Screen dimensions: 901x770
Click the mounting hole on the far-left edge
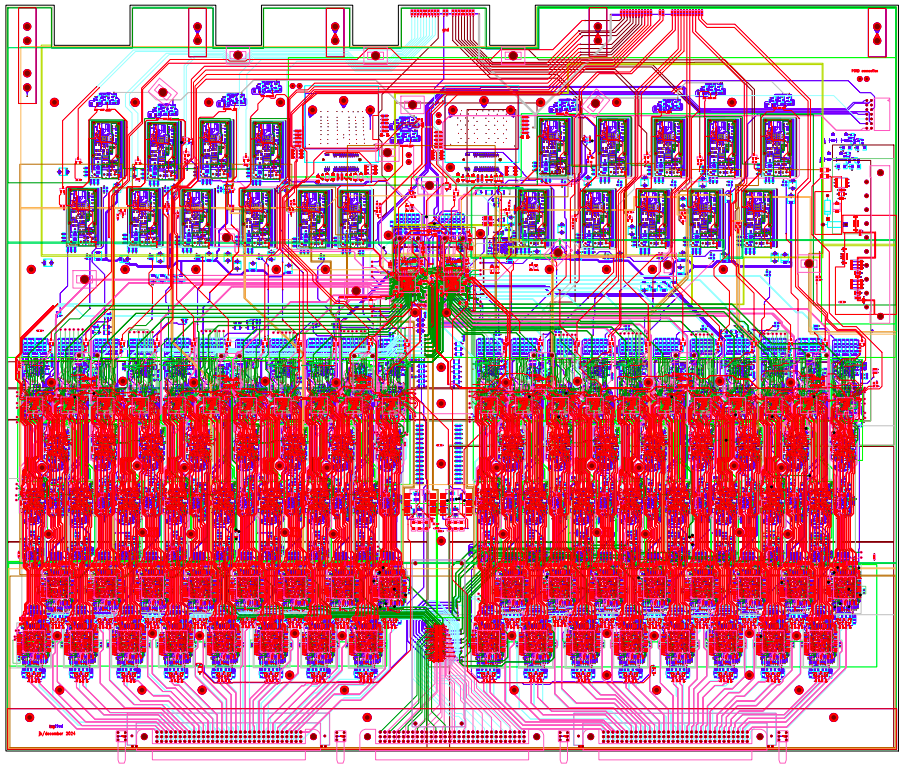30,269
